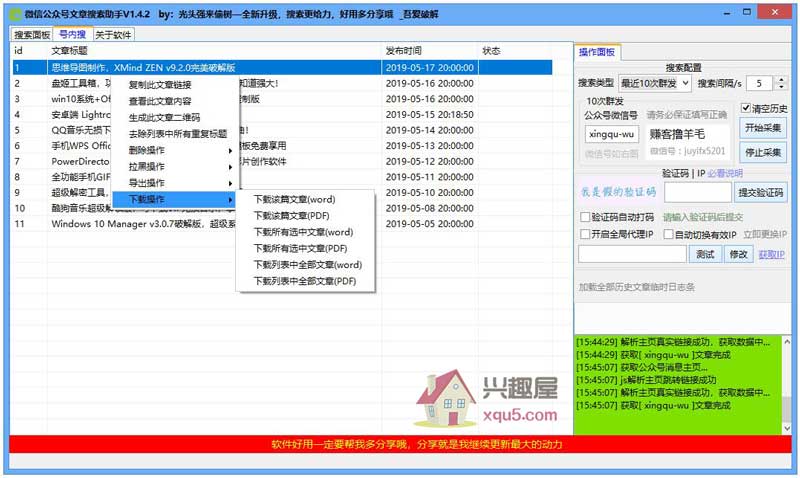Click the 搜索间隔 value field

point(760,83)
